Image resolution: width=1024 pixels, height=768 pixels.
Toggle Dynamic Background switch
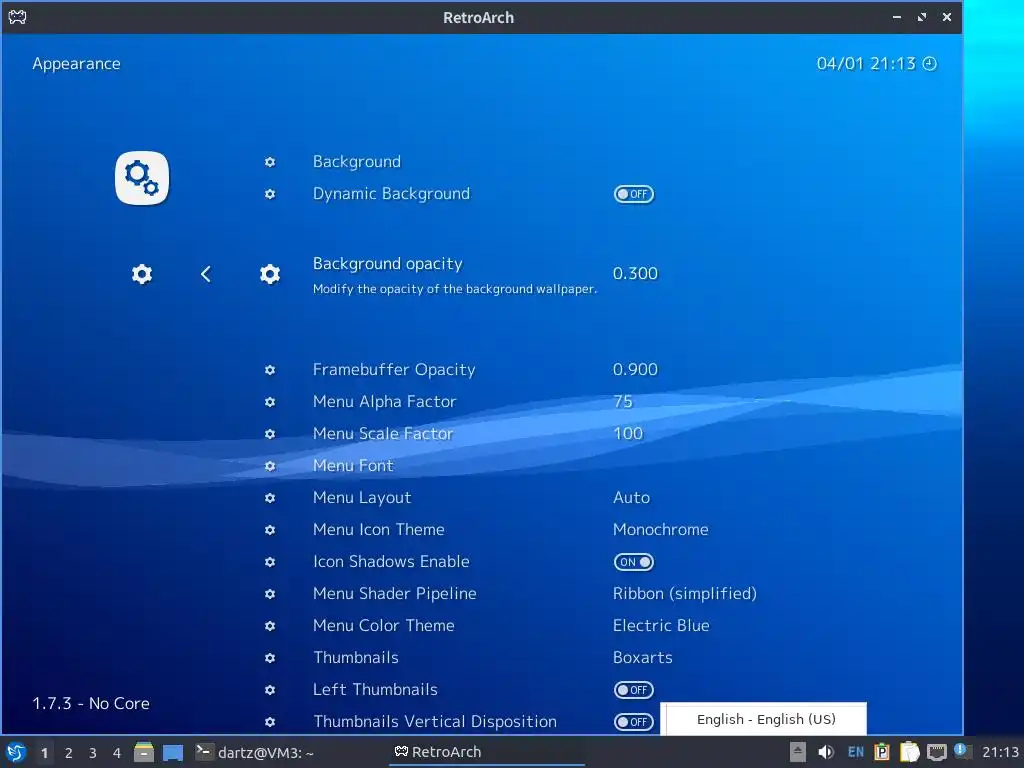click(633, 194)
